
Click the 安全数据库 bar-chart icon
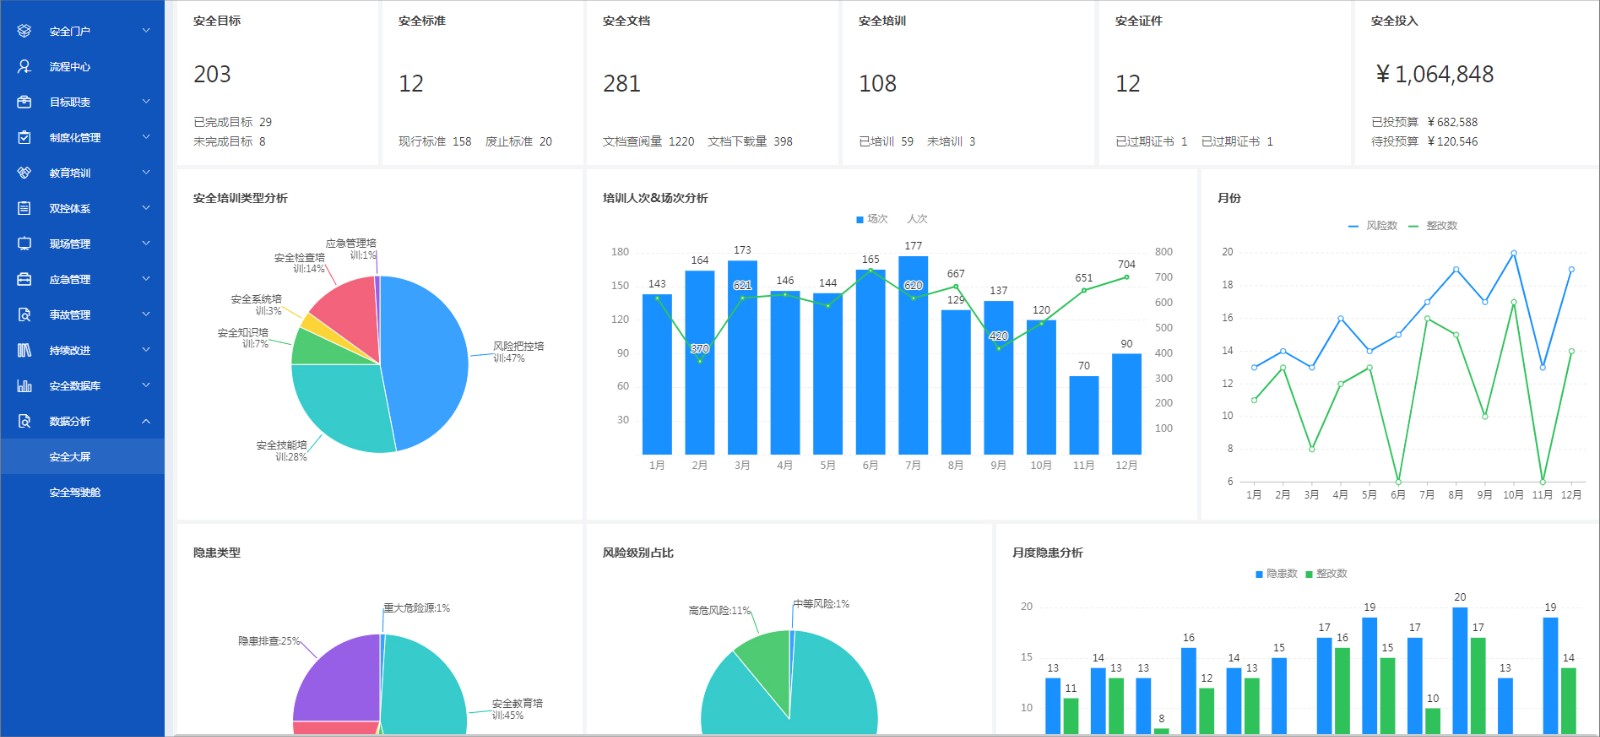coord(24,386)
